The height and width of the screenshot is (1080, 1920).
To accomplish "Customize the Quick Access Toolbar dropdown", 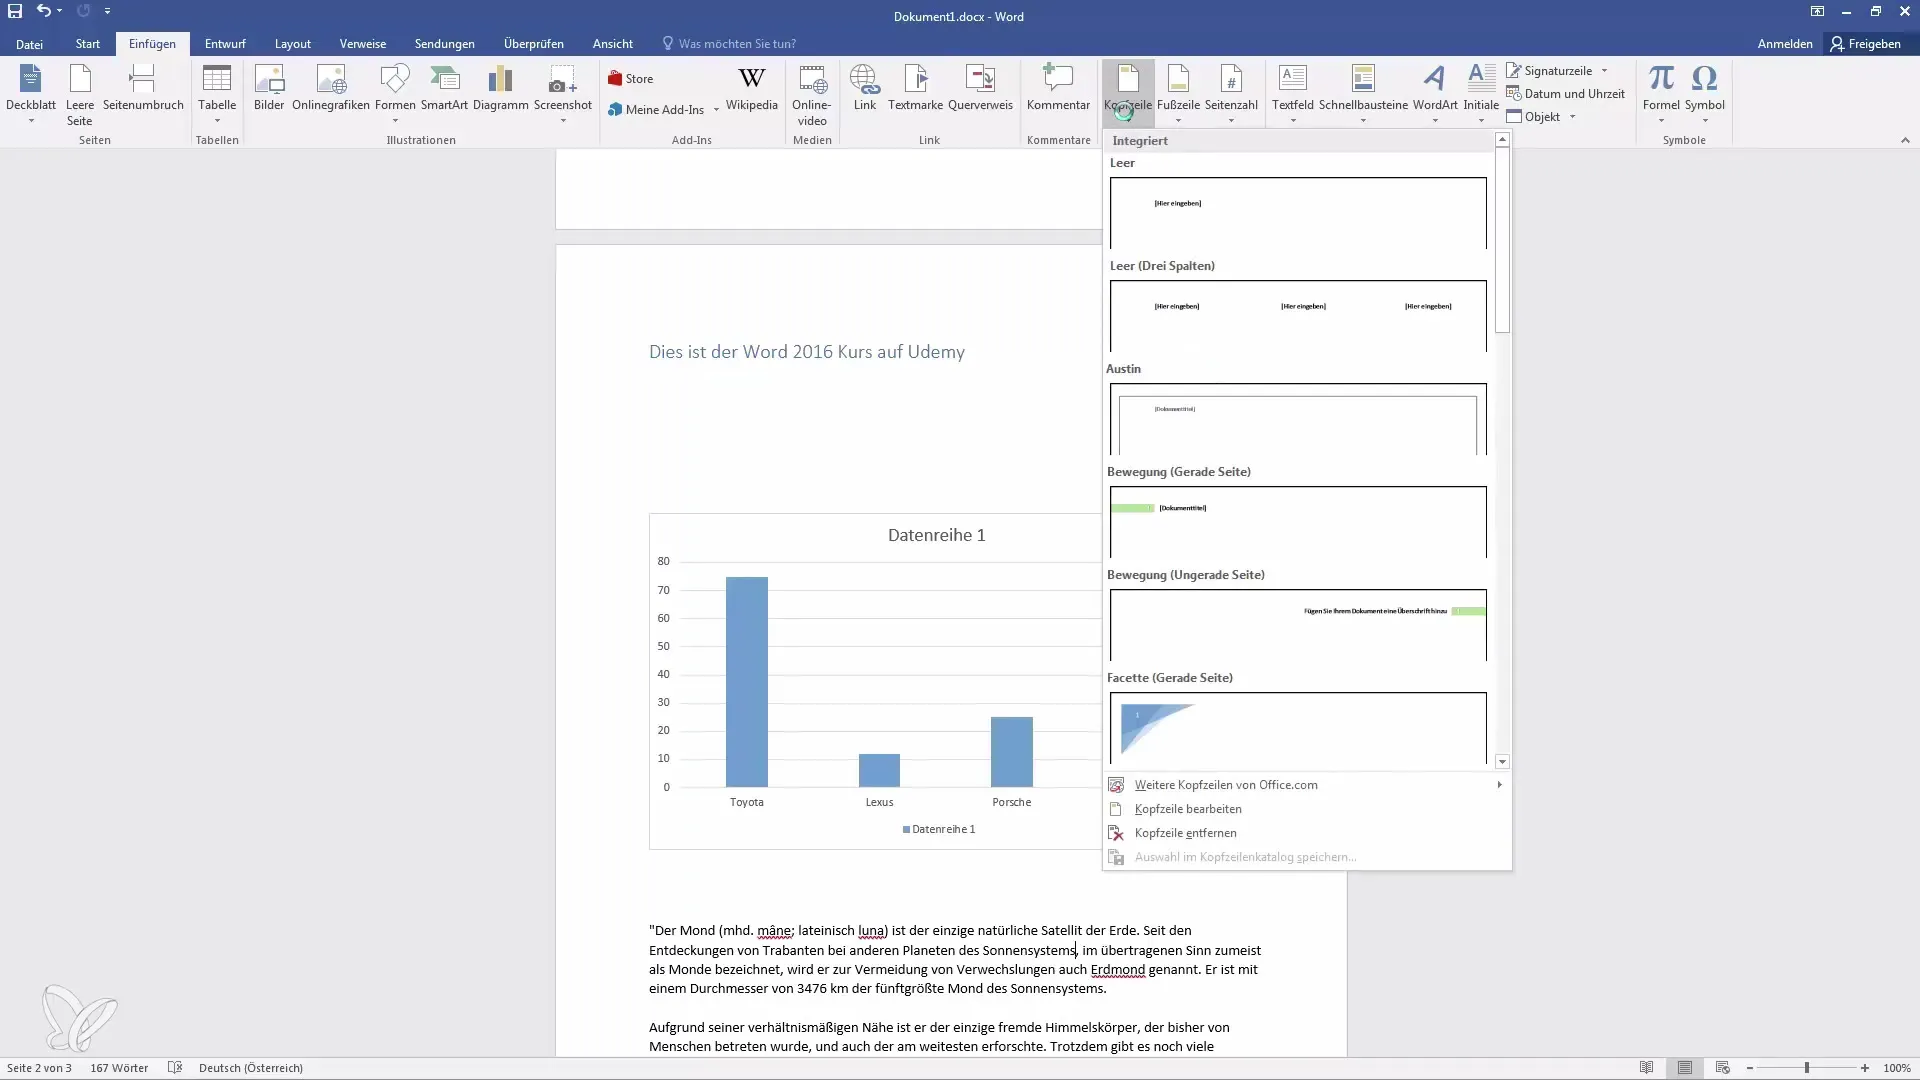I will (107, 11).
